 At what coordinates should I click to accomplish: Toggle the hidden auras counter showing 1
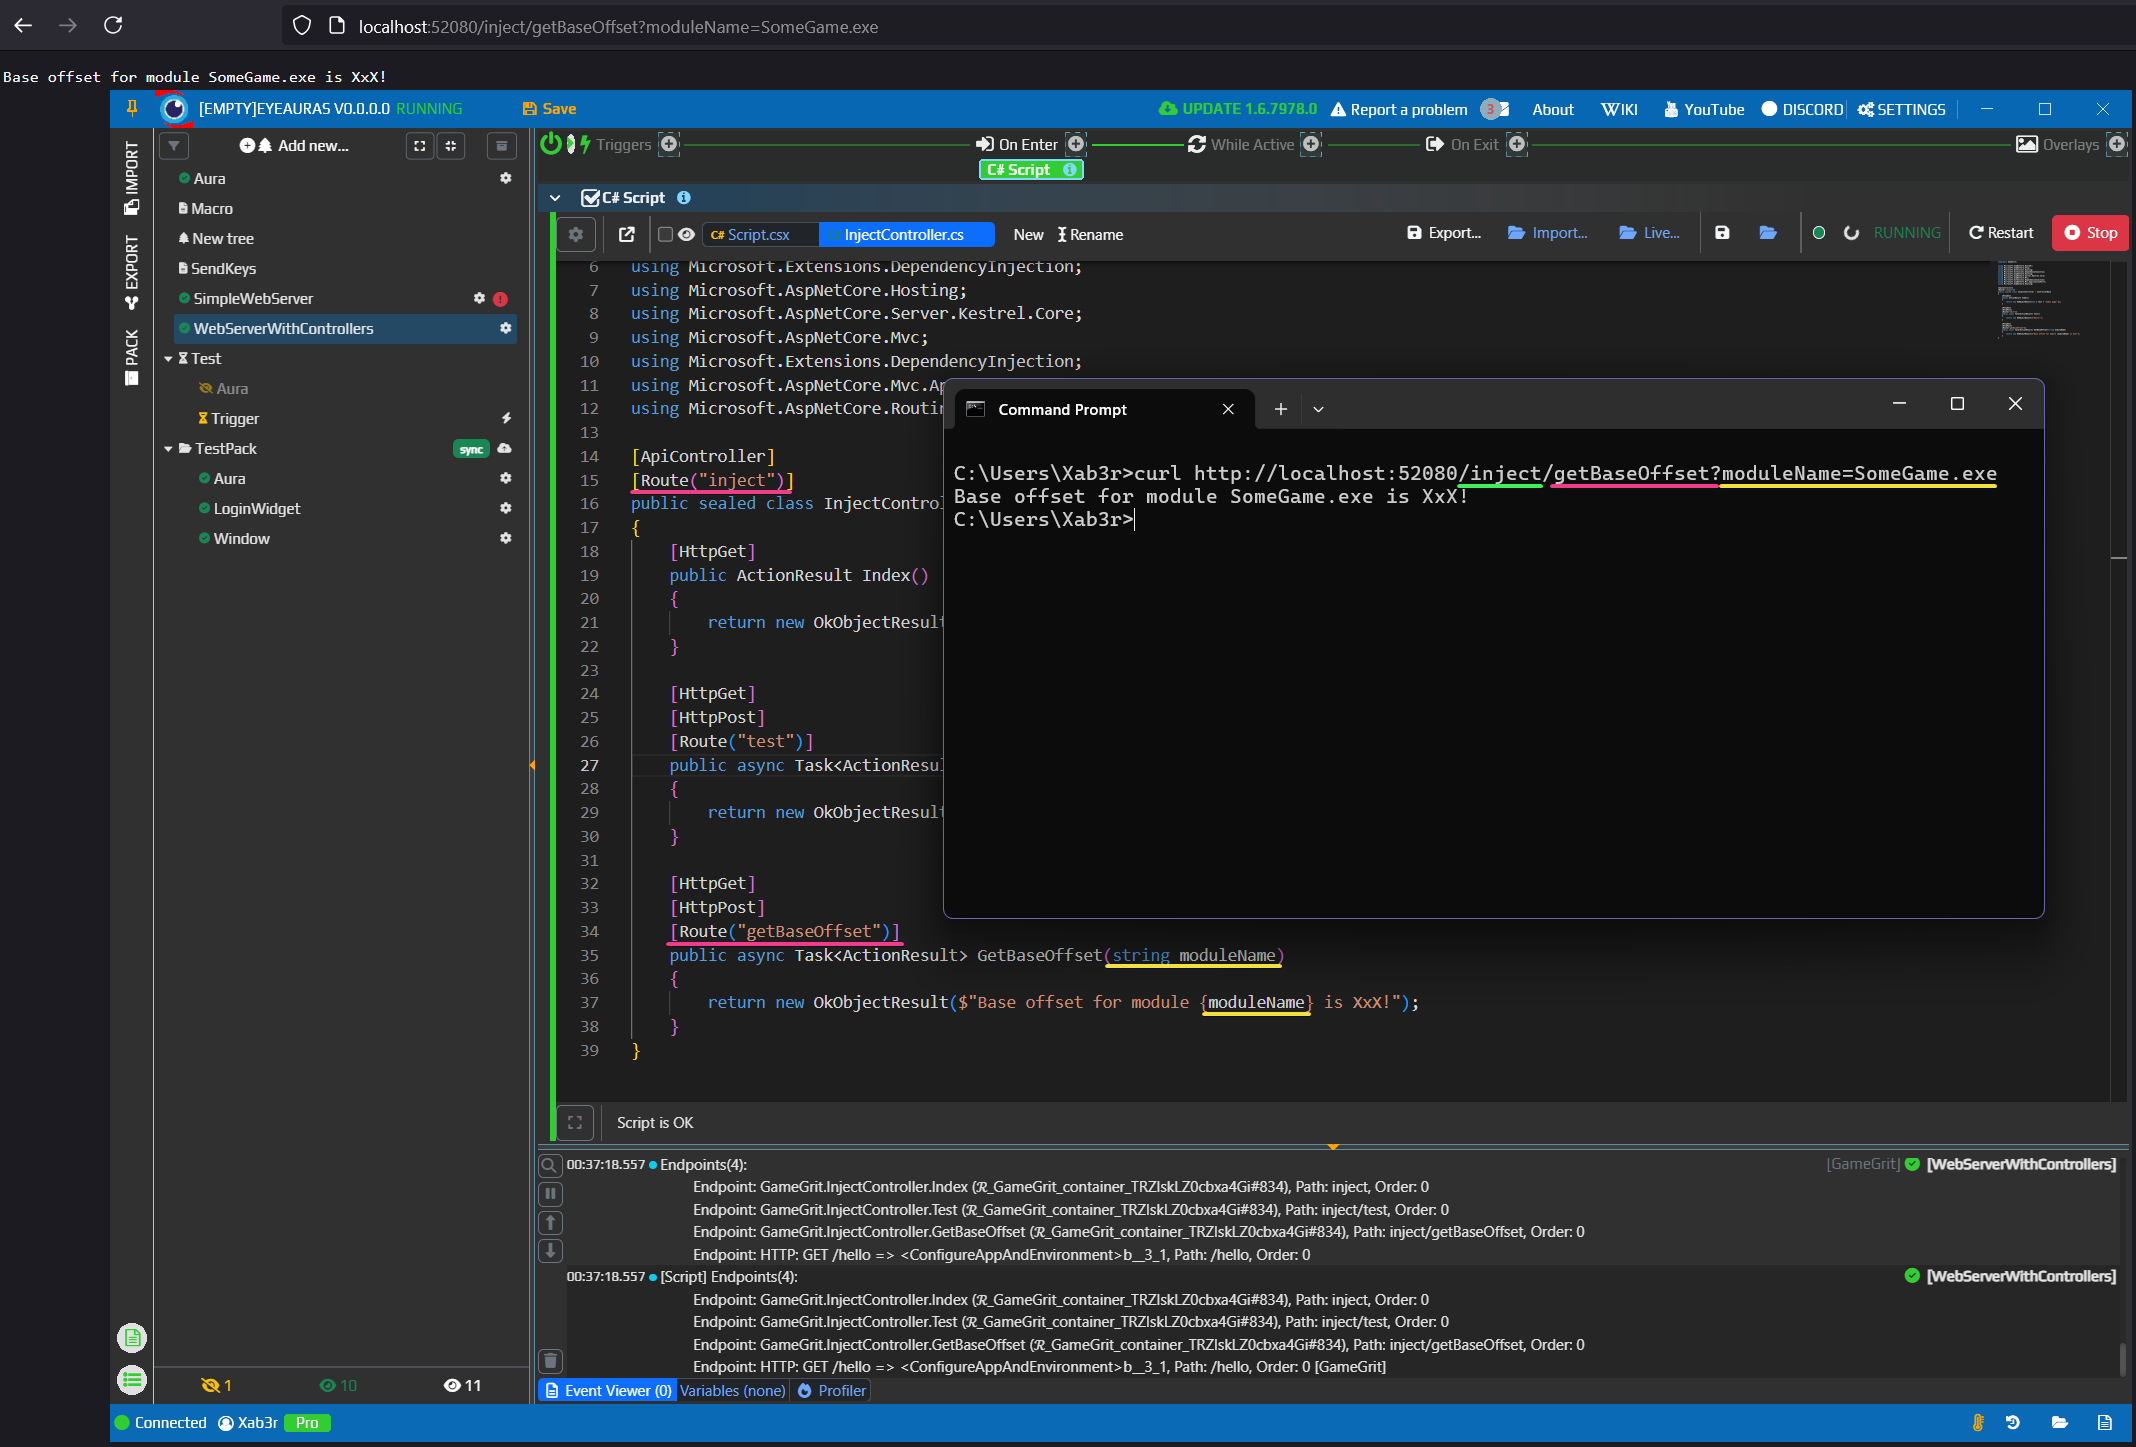pyautogui.click(x=216, y=1385)
